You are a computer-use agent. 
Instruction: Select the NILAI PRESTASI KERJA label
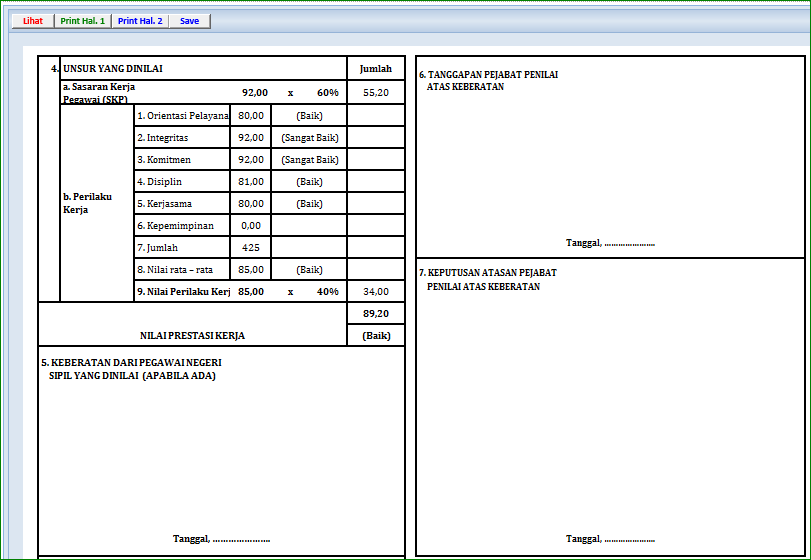192,336
